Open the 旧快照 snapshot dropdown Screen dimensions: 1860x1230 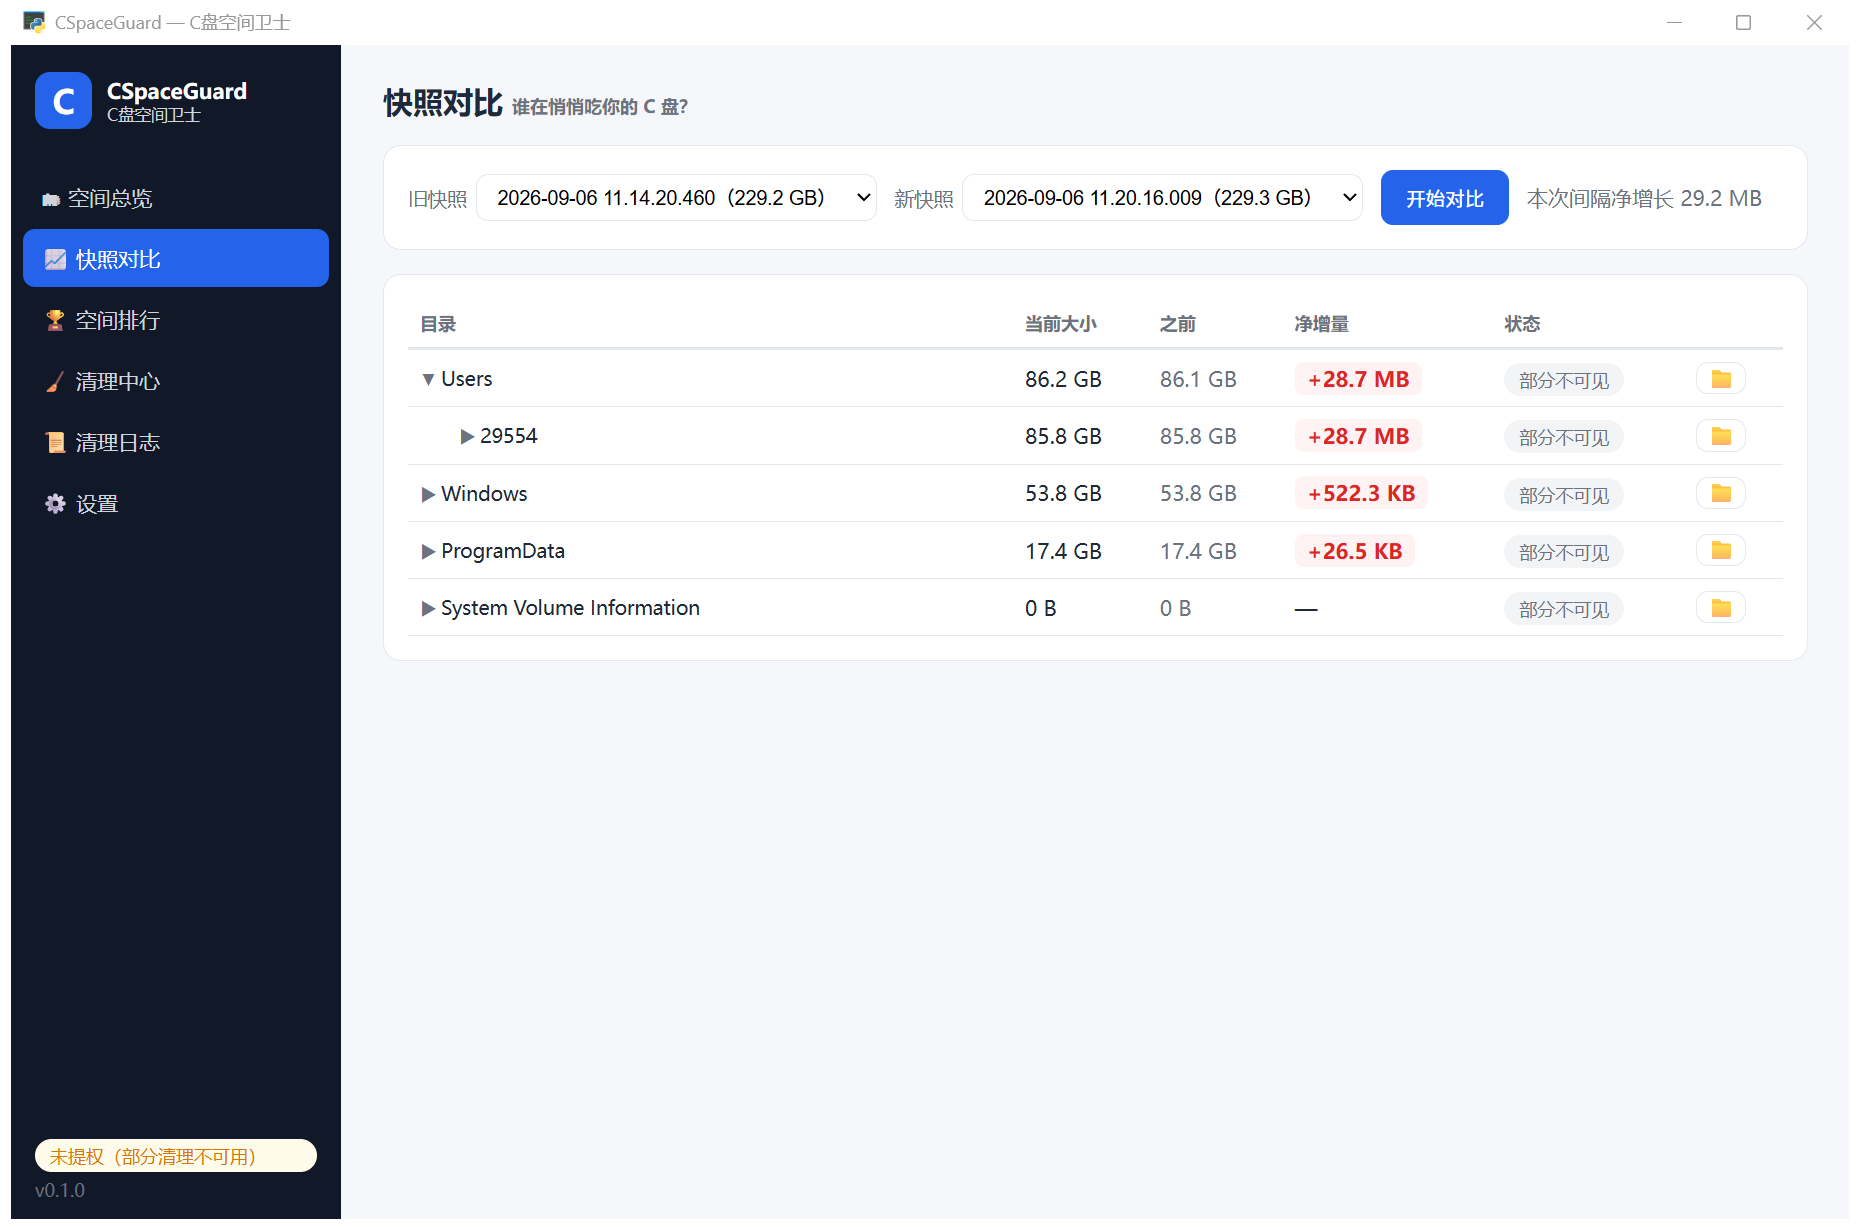(676, 198)
